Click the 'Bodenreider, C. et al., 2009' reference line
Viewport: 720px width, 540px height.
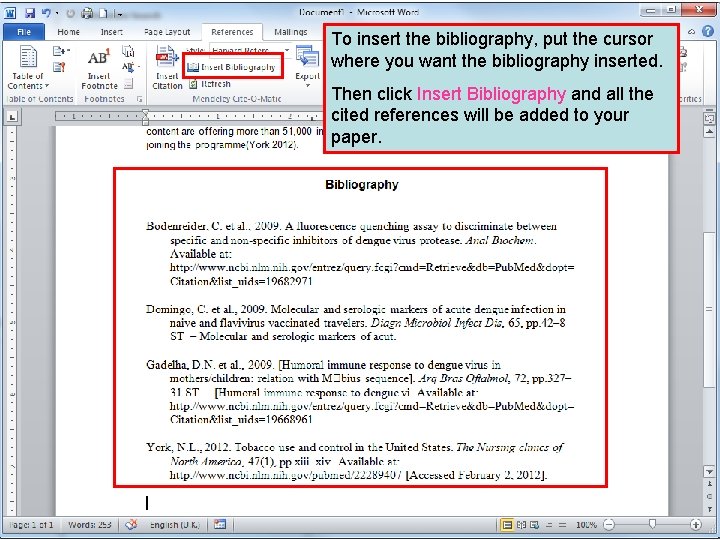click(x=351, y=226)
